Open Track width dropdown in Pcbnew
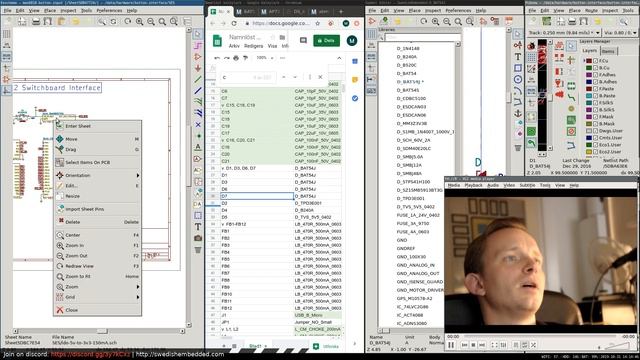This screenshot has width=640, height=360. (x=598, y=32)
